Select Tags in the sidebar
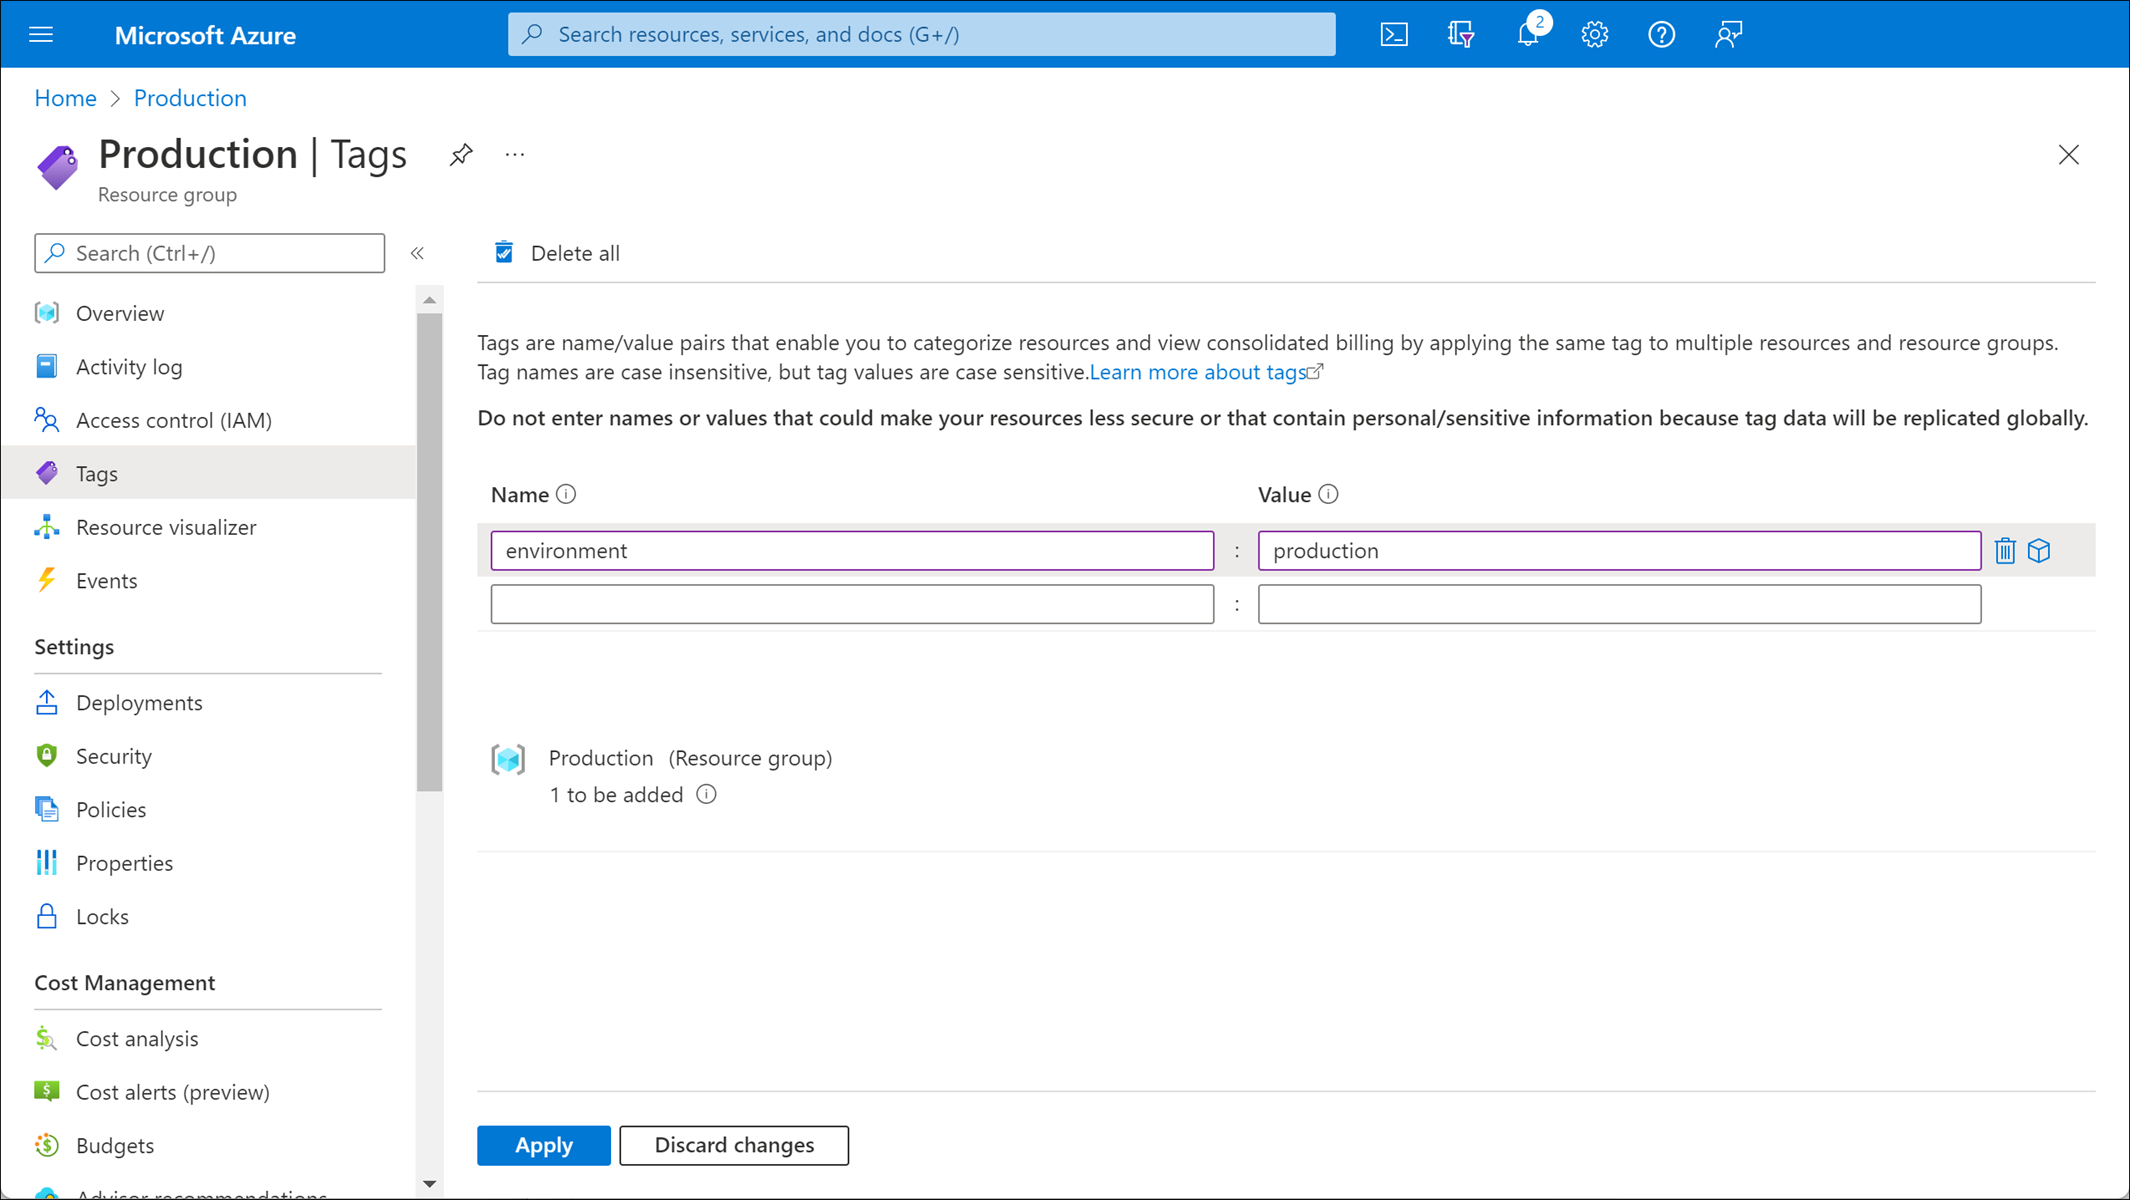Screen dimensions: 2130x1200 coord(208,473)
